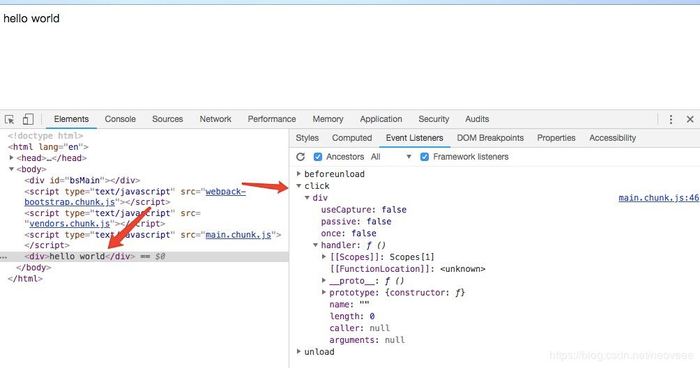Screen dimensions: 700x368
Task: Collapse the click listener group
Action: [x=299, y=186]
